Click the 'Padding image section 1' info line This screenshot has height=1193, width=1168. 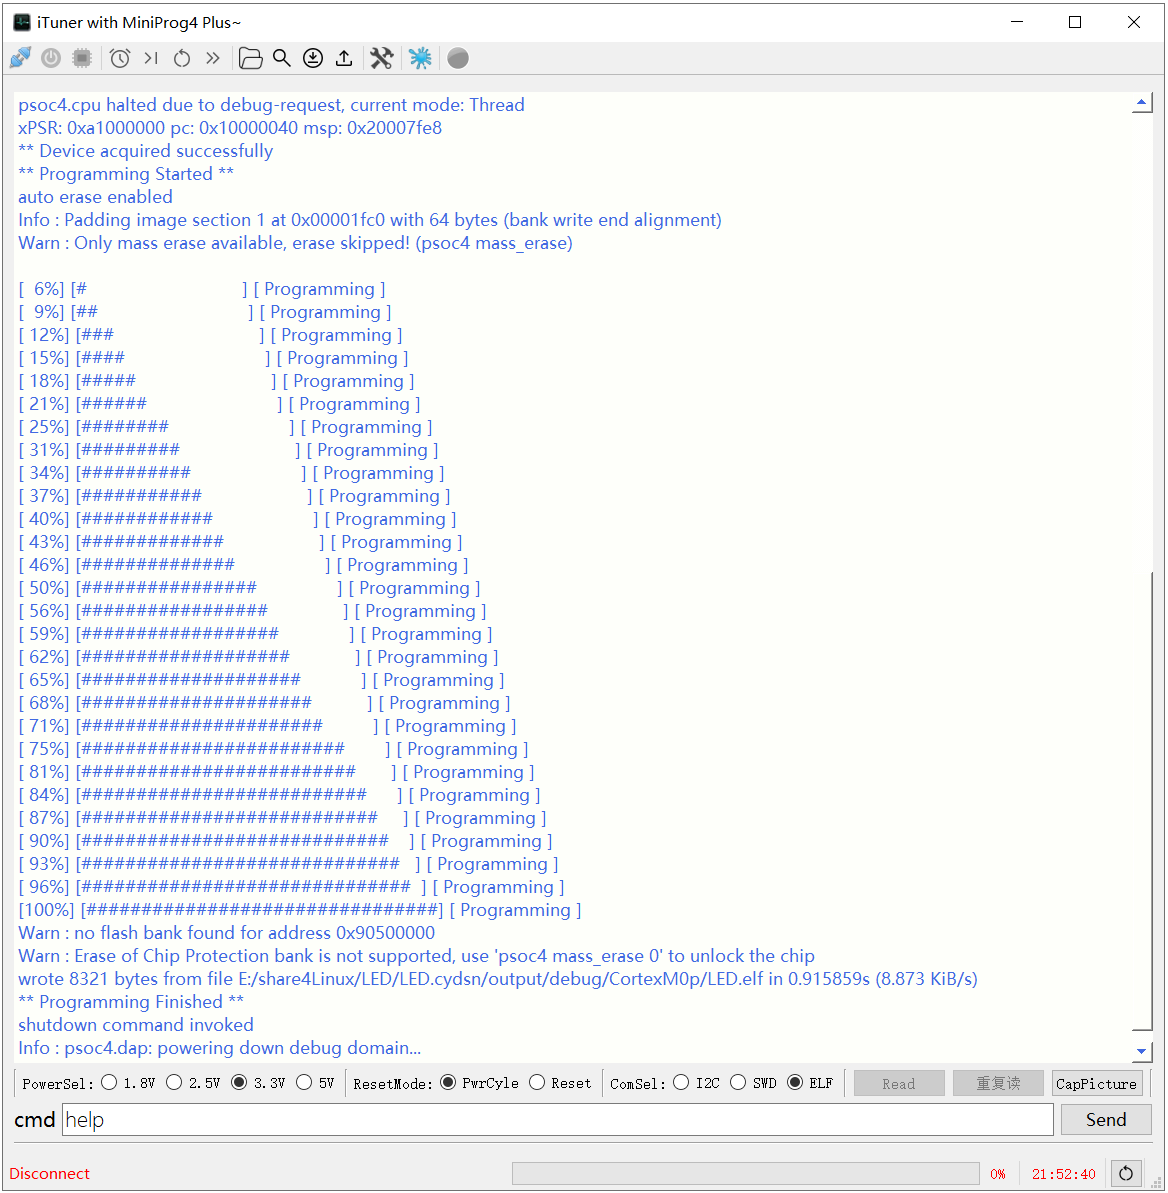370,220
